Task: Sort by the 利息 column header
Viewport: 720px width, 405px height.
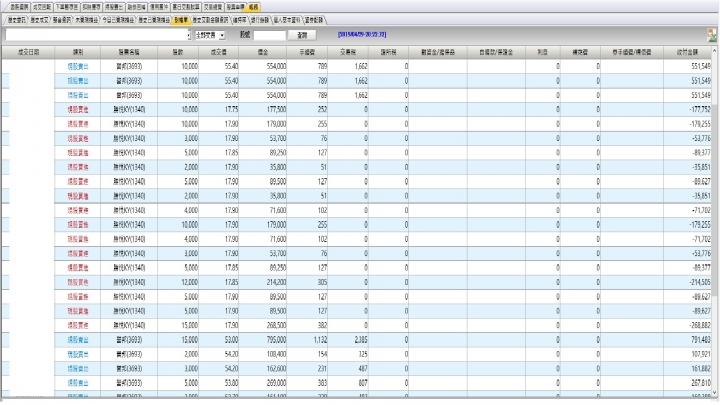Action: coord(543,52)
